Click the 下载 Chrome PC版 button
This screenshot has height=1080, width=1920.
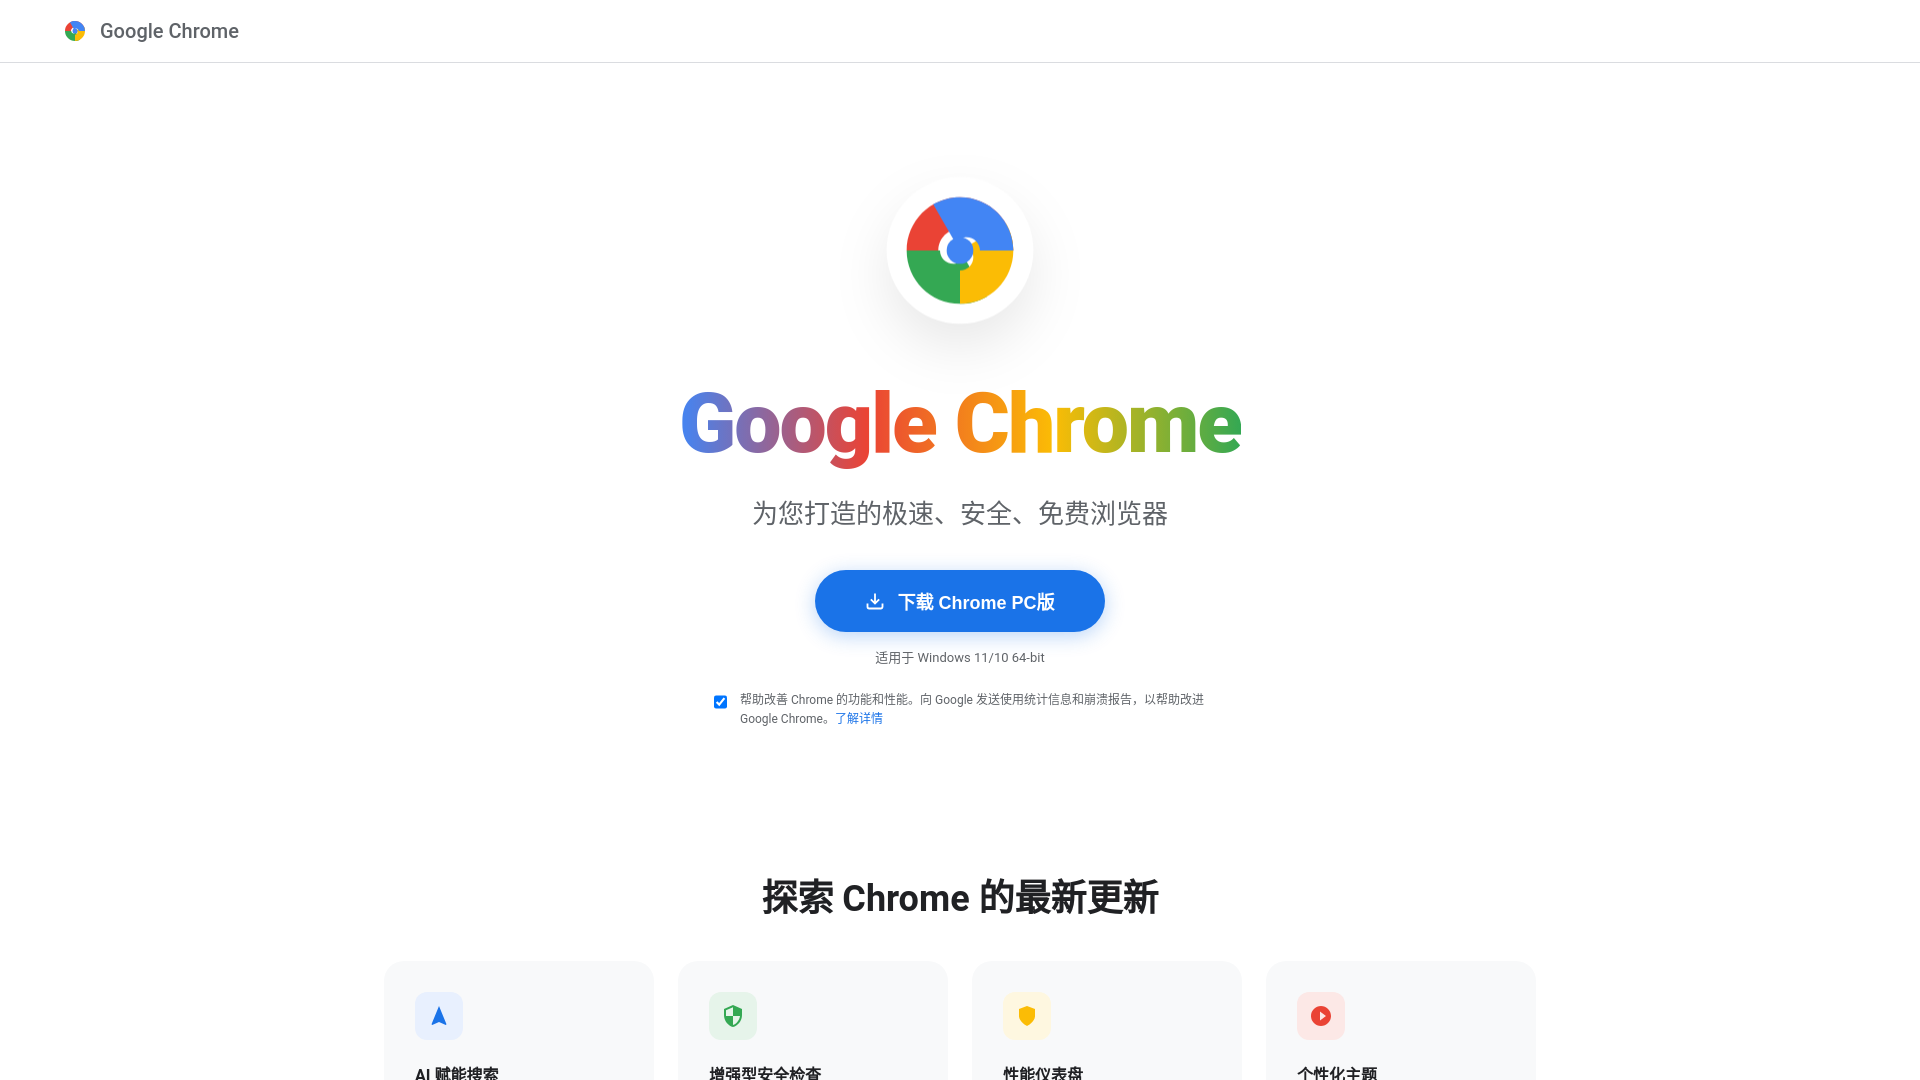pyautogui.click(x=960, y=601)
